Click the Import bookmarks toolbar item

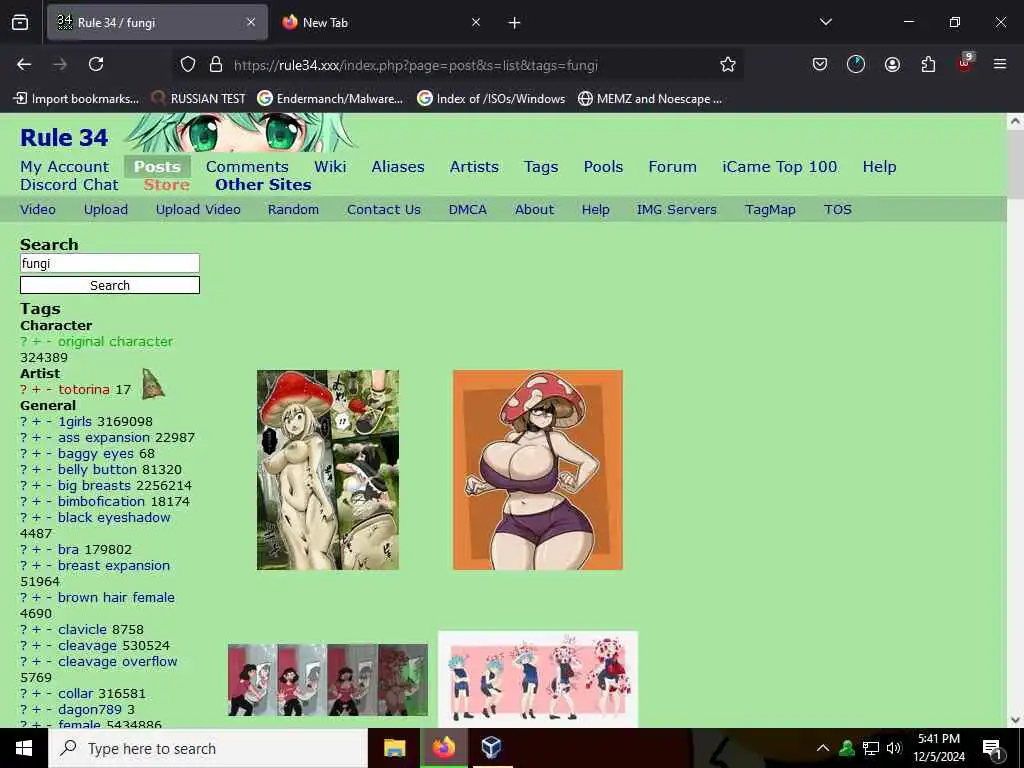point(76,99)
